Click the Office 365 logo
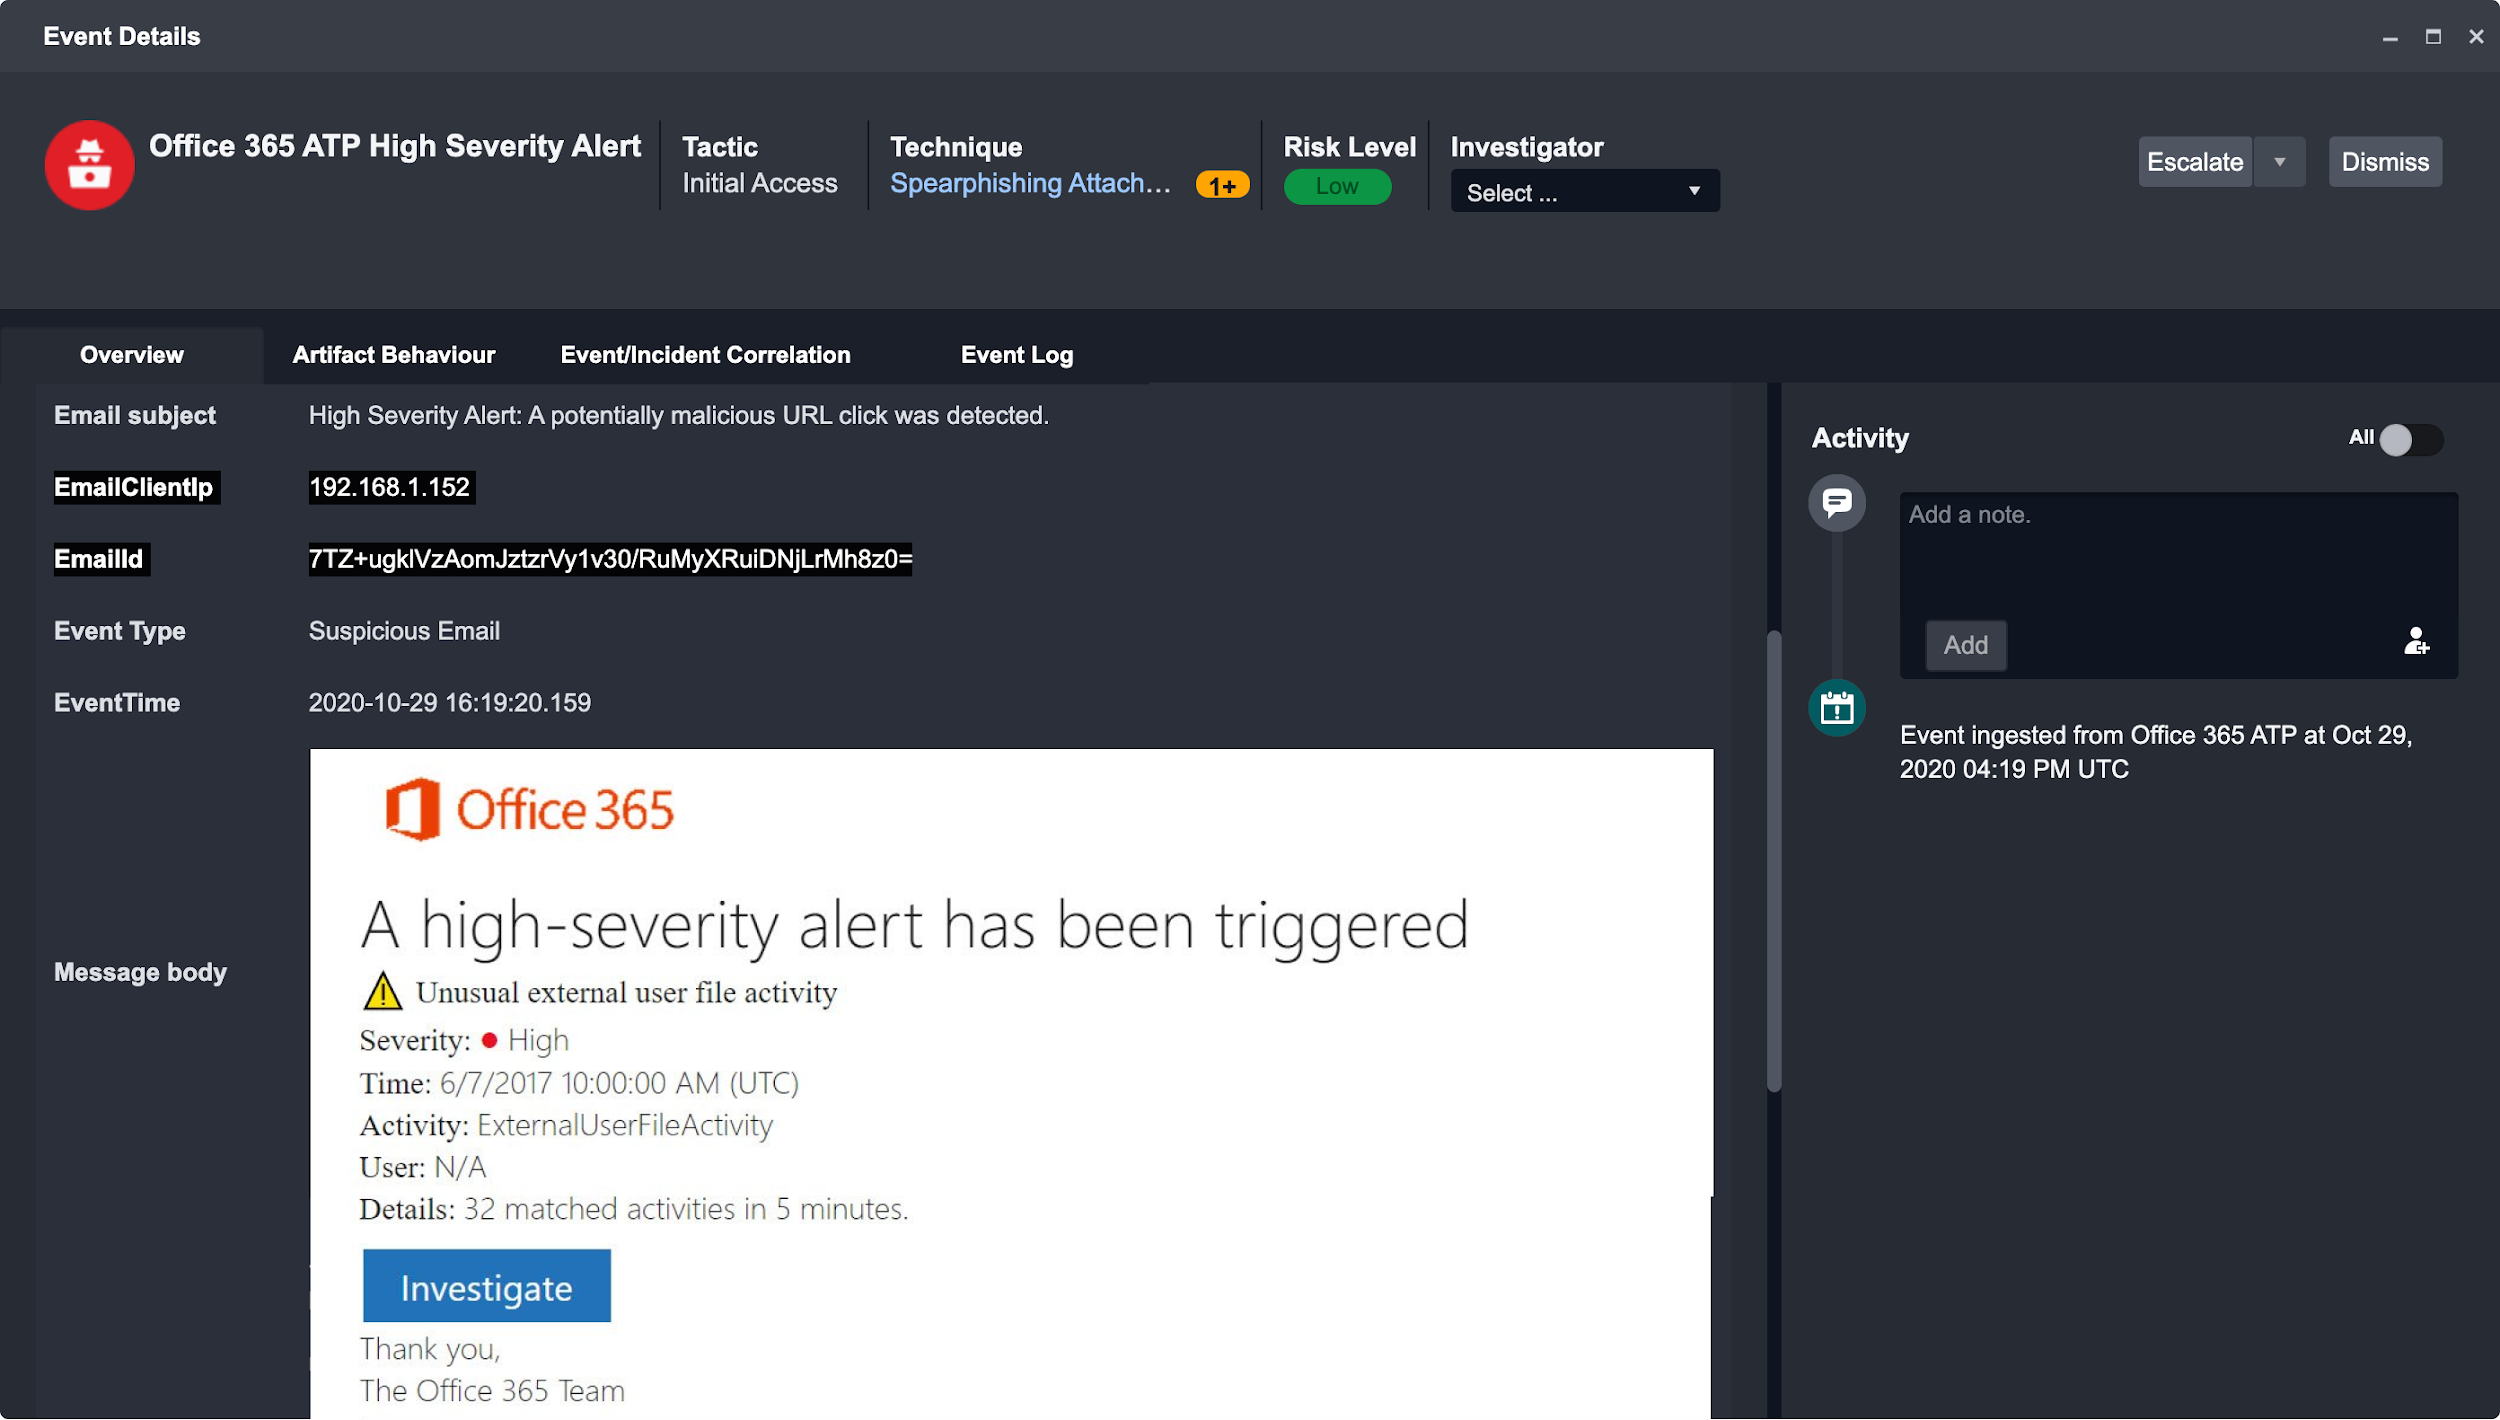2500x1420 pixels. point(530,808)
